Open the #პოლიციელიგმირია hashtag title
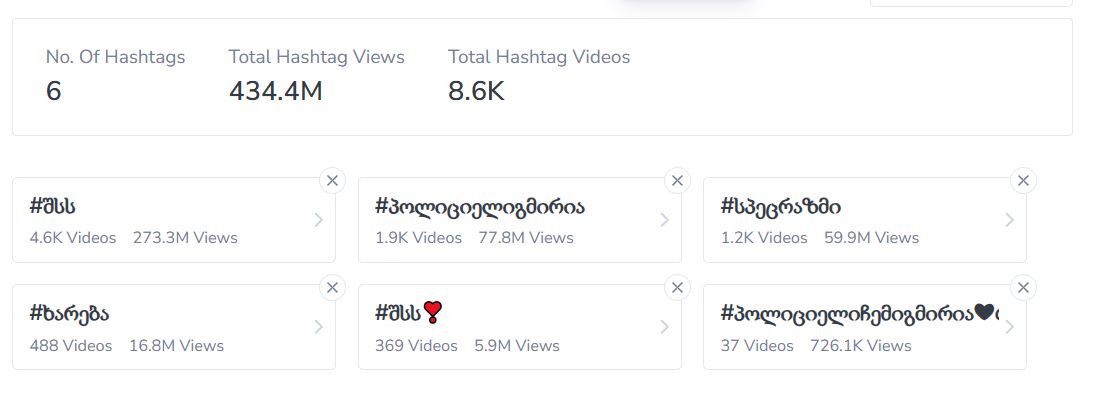1097x401 pixels. pos(479,207)
